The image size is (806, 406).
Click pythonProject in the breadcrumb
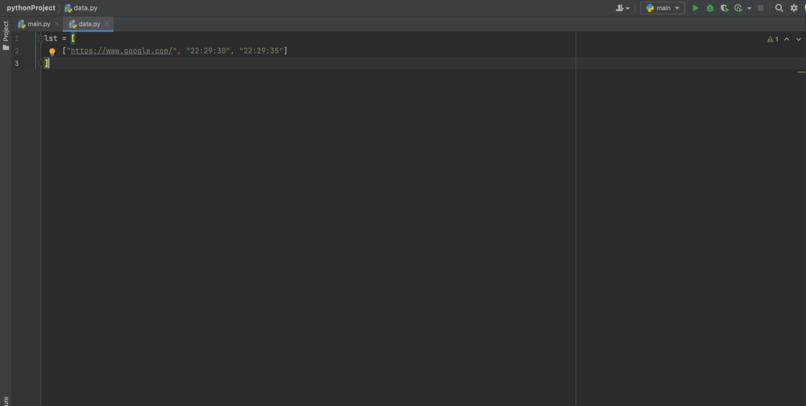[x=31, y=8]
